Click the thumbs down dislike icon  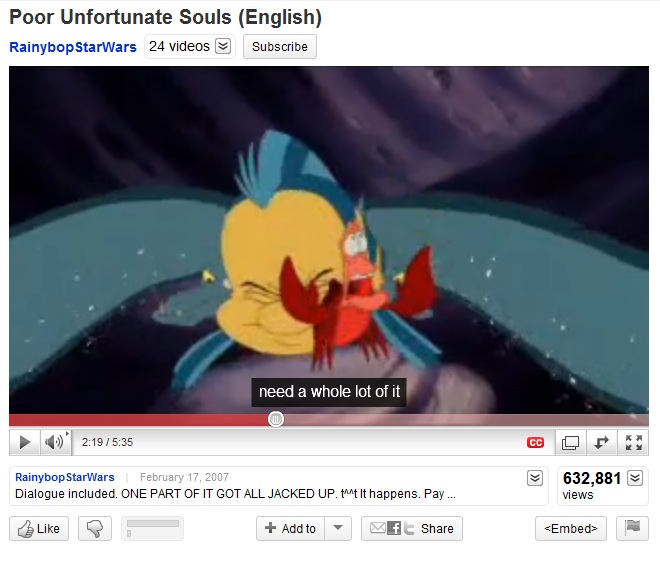point(95,528)
